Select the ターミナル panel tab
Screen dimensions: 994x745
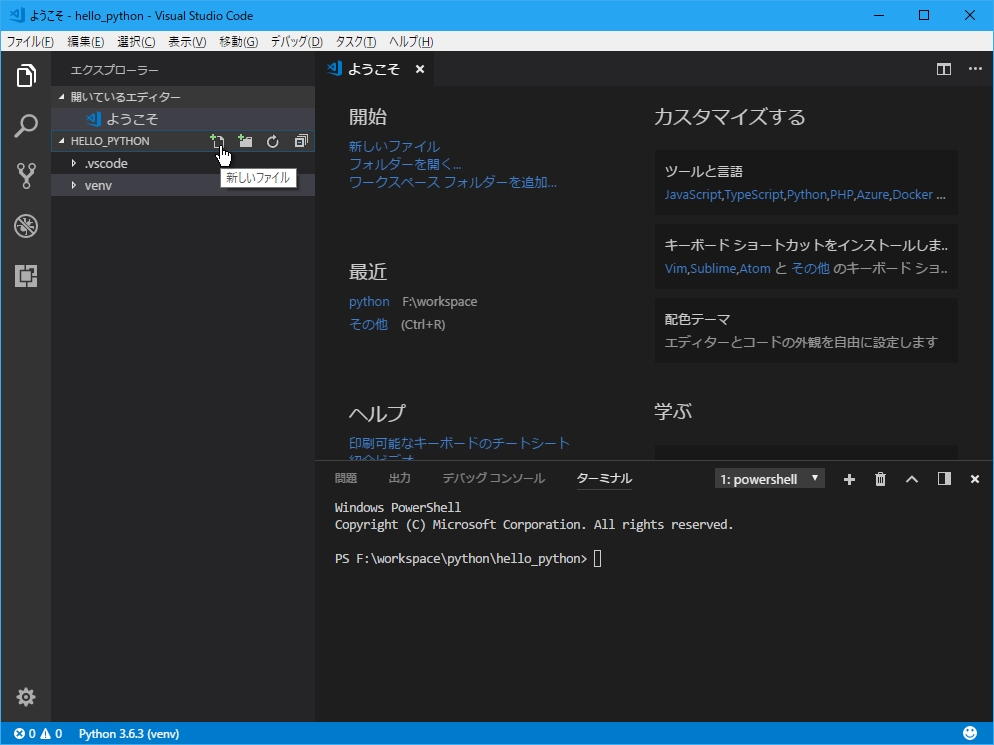(604, 478)
